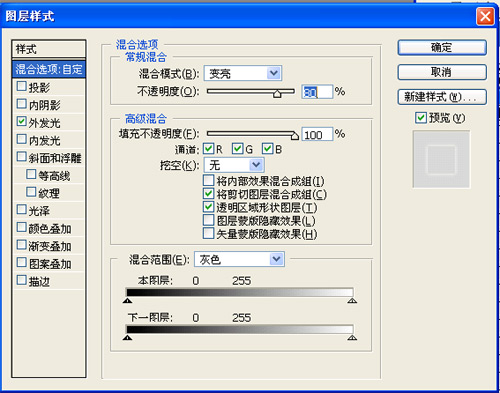The width and height of the screenshot is (500, 393).
Task: Enable the 光泽 satin checkbox
Action: [22, 209]
